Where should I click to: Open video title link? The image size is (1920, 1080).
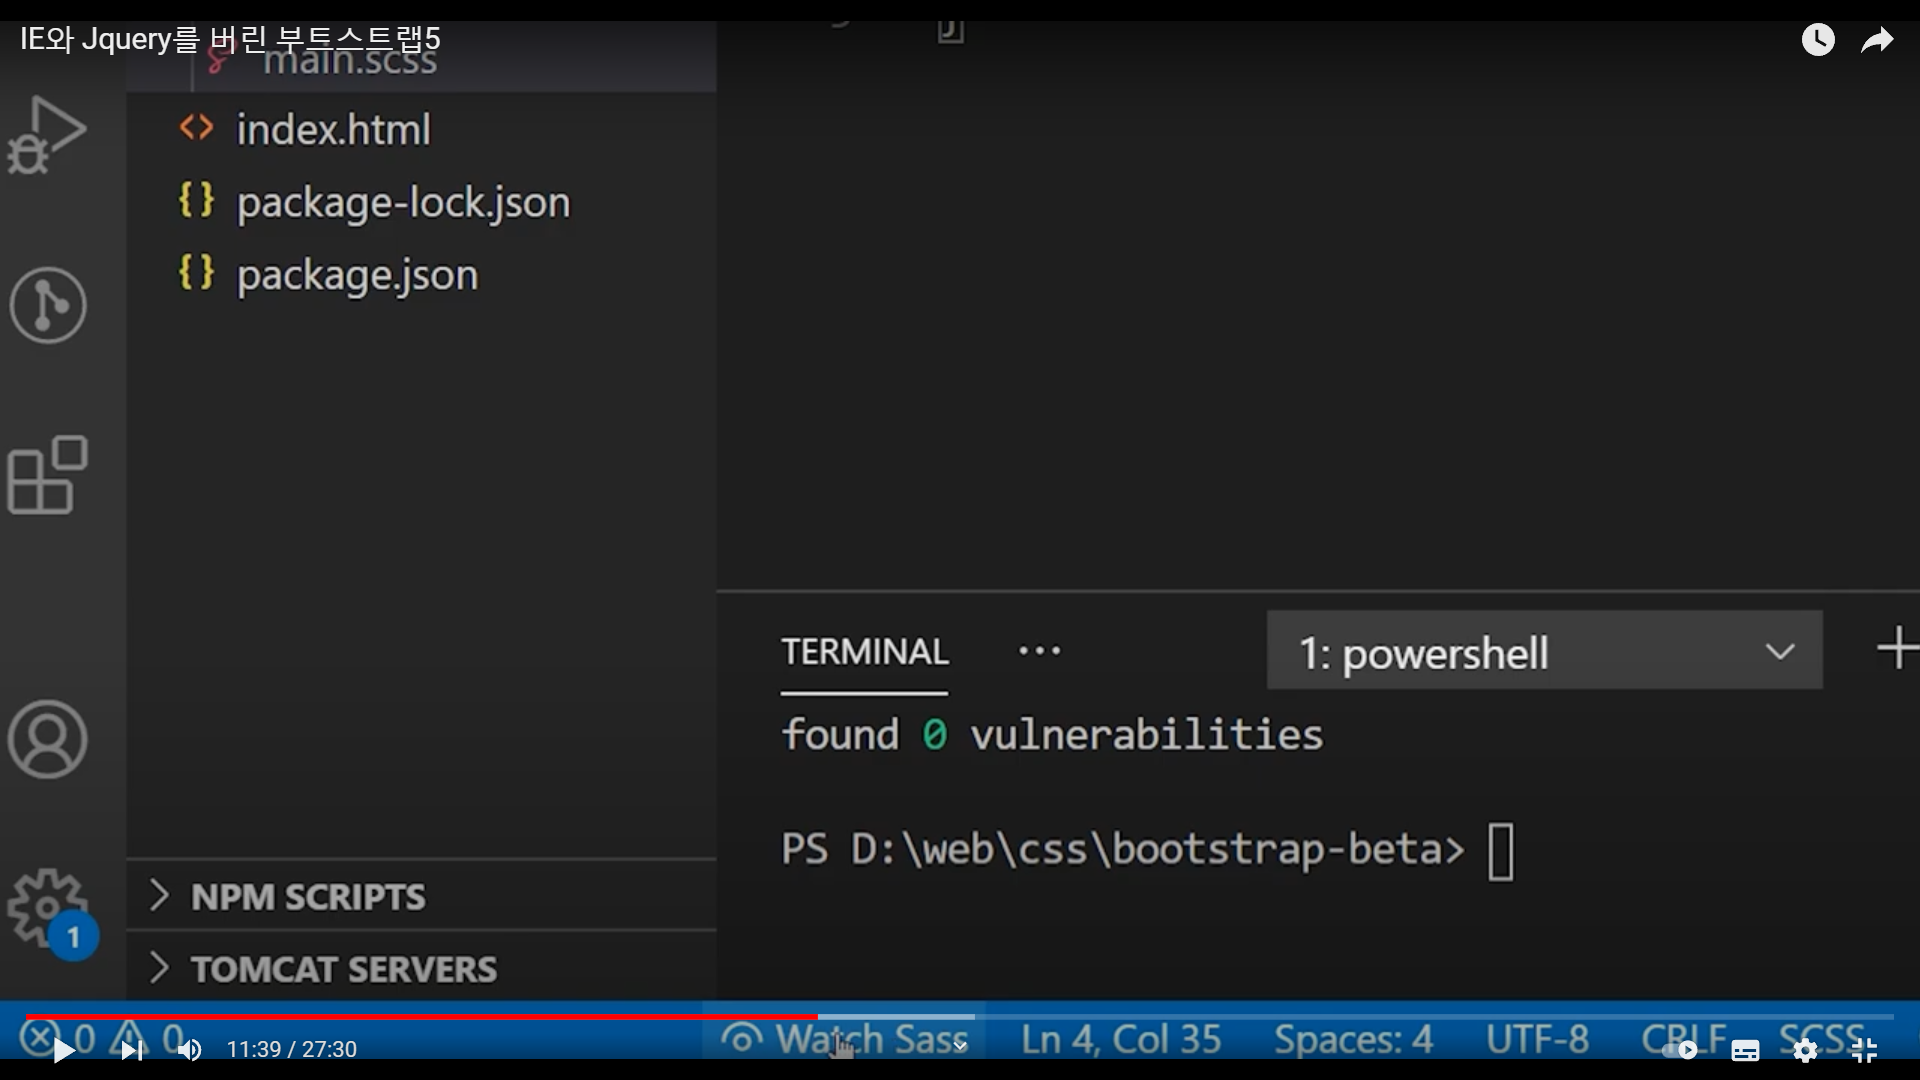pyautogui.click(x=230, y=38)
